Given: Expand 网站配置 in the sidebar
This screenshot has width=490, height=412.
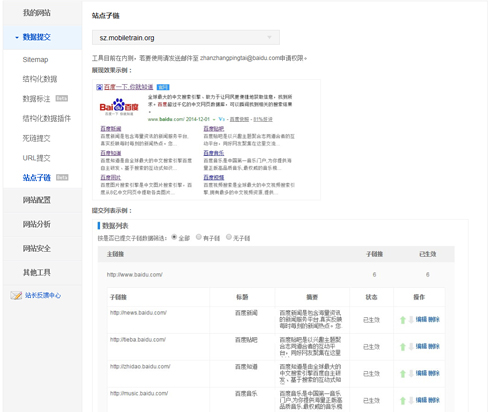Looking at the screenshot, I should [37, 200].
